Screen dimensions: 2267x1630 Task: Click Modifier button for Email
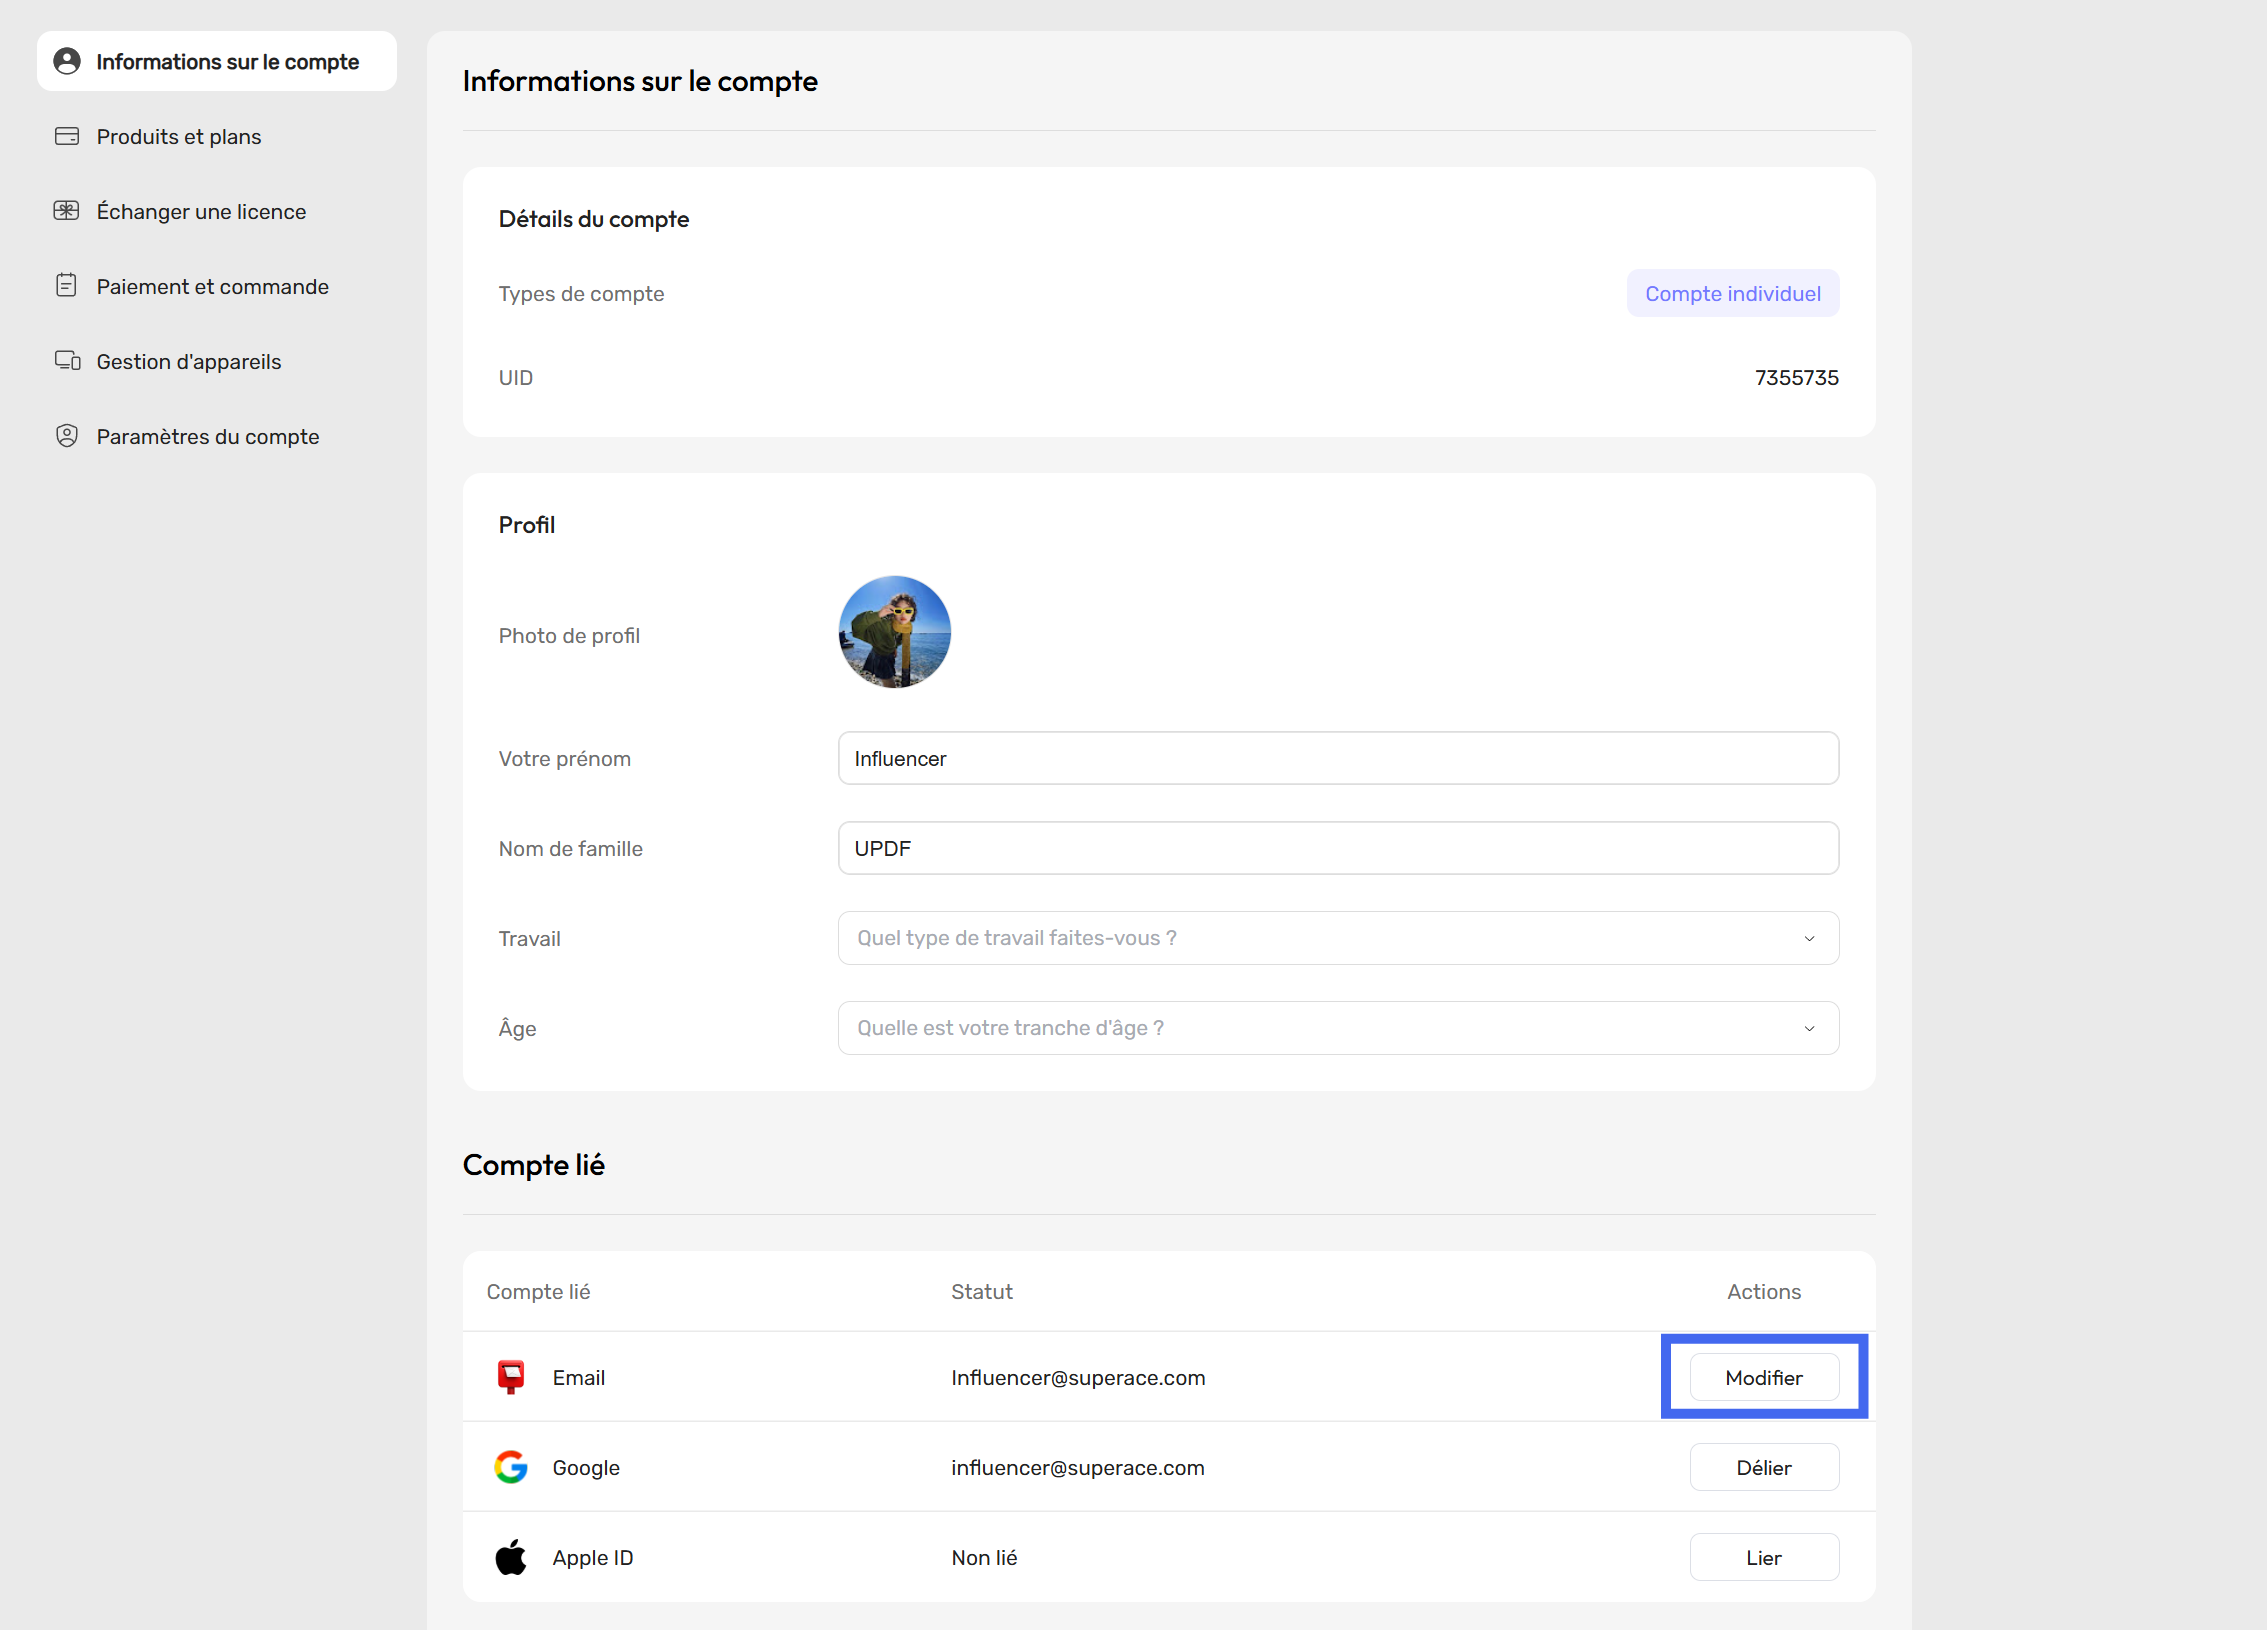[1764, 1377]
